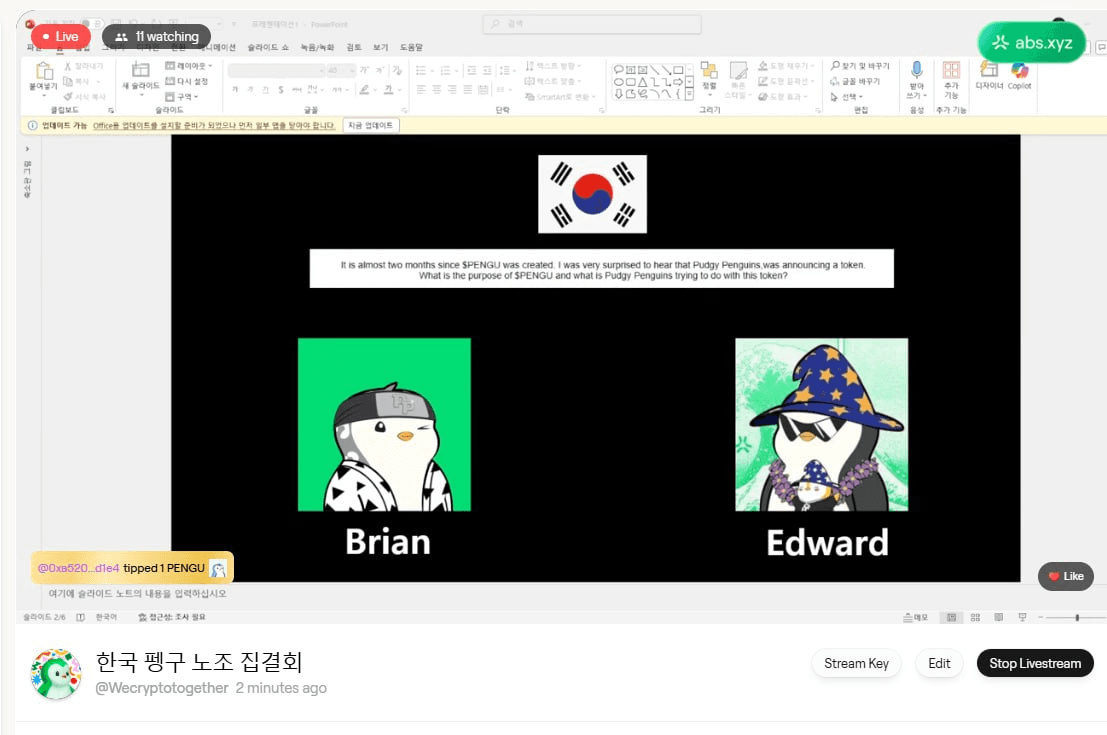Click the Like heart button
This screenshot has width=1107, height=735.
point(1065,576)
